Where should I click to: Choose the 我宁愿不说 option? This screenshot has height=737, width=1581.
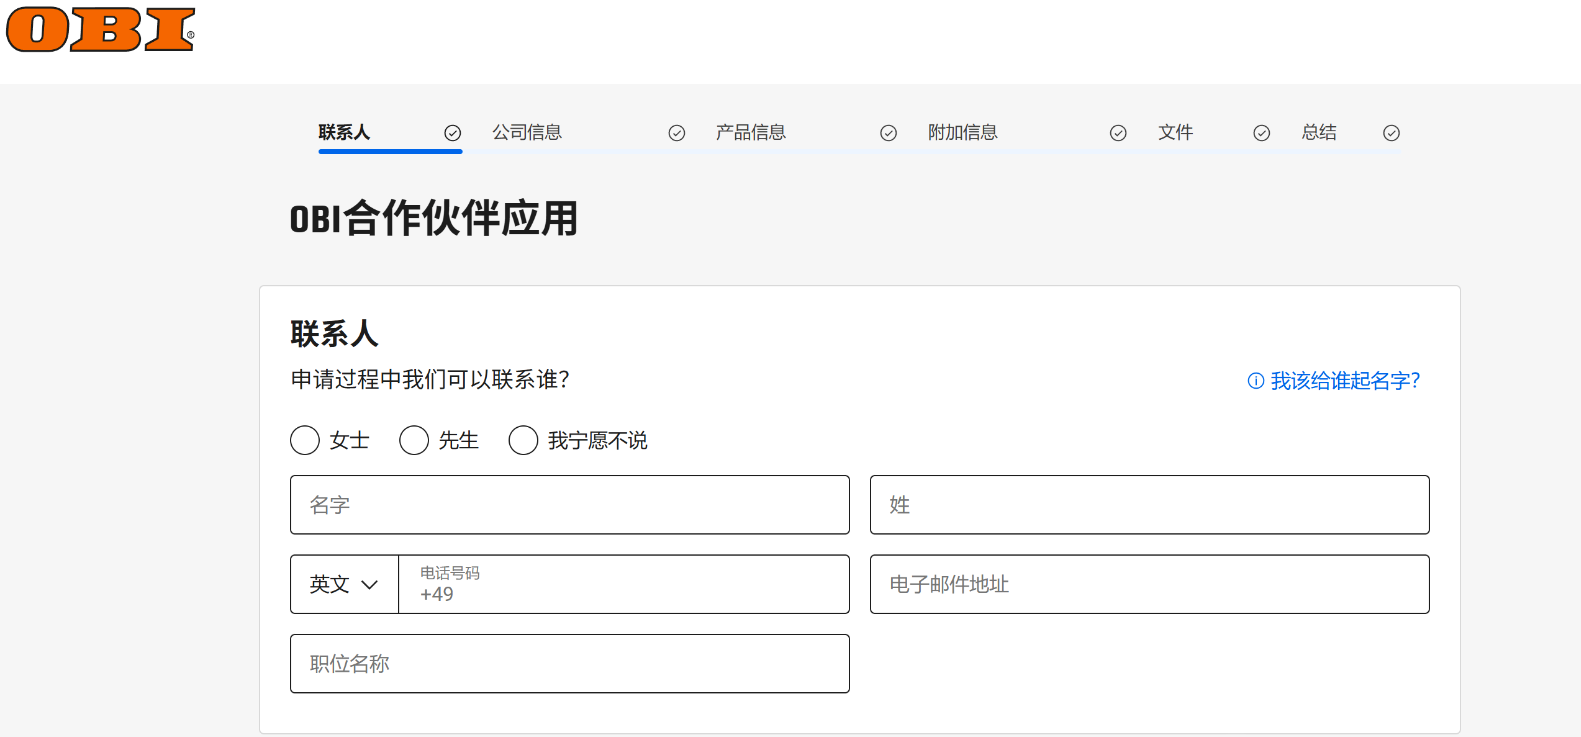(x=524, y=440)
